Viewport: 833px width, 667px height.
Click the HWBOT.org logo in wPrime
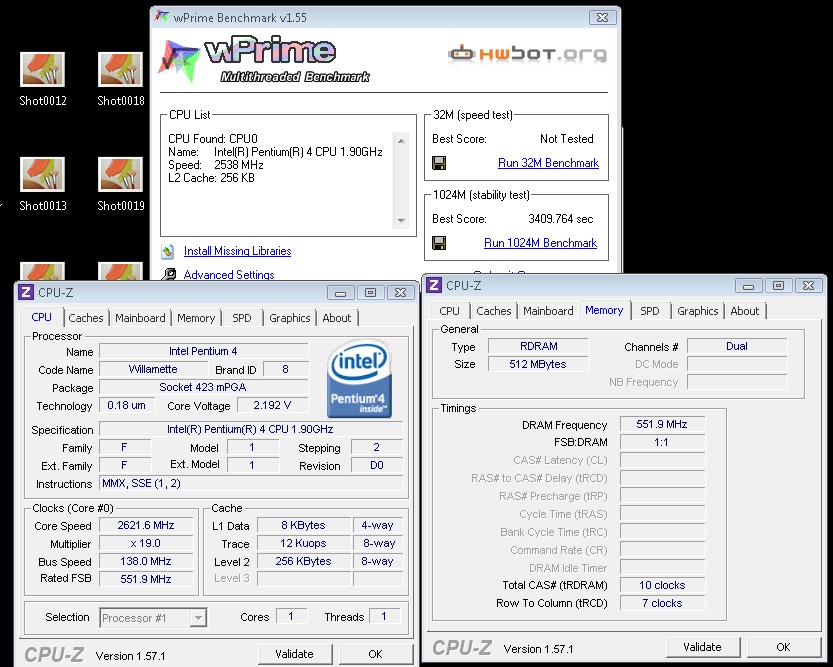(x=528, y=54)
